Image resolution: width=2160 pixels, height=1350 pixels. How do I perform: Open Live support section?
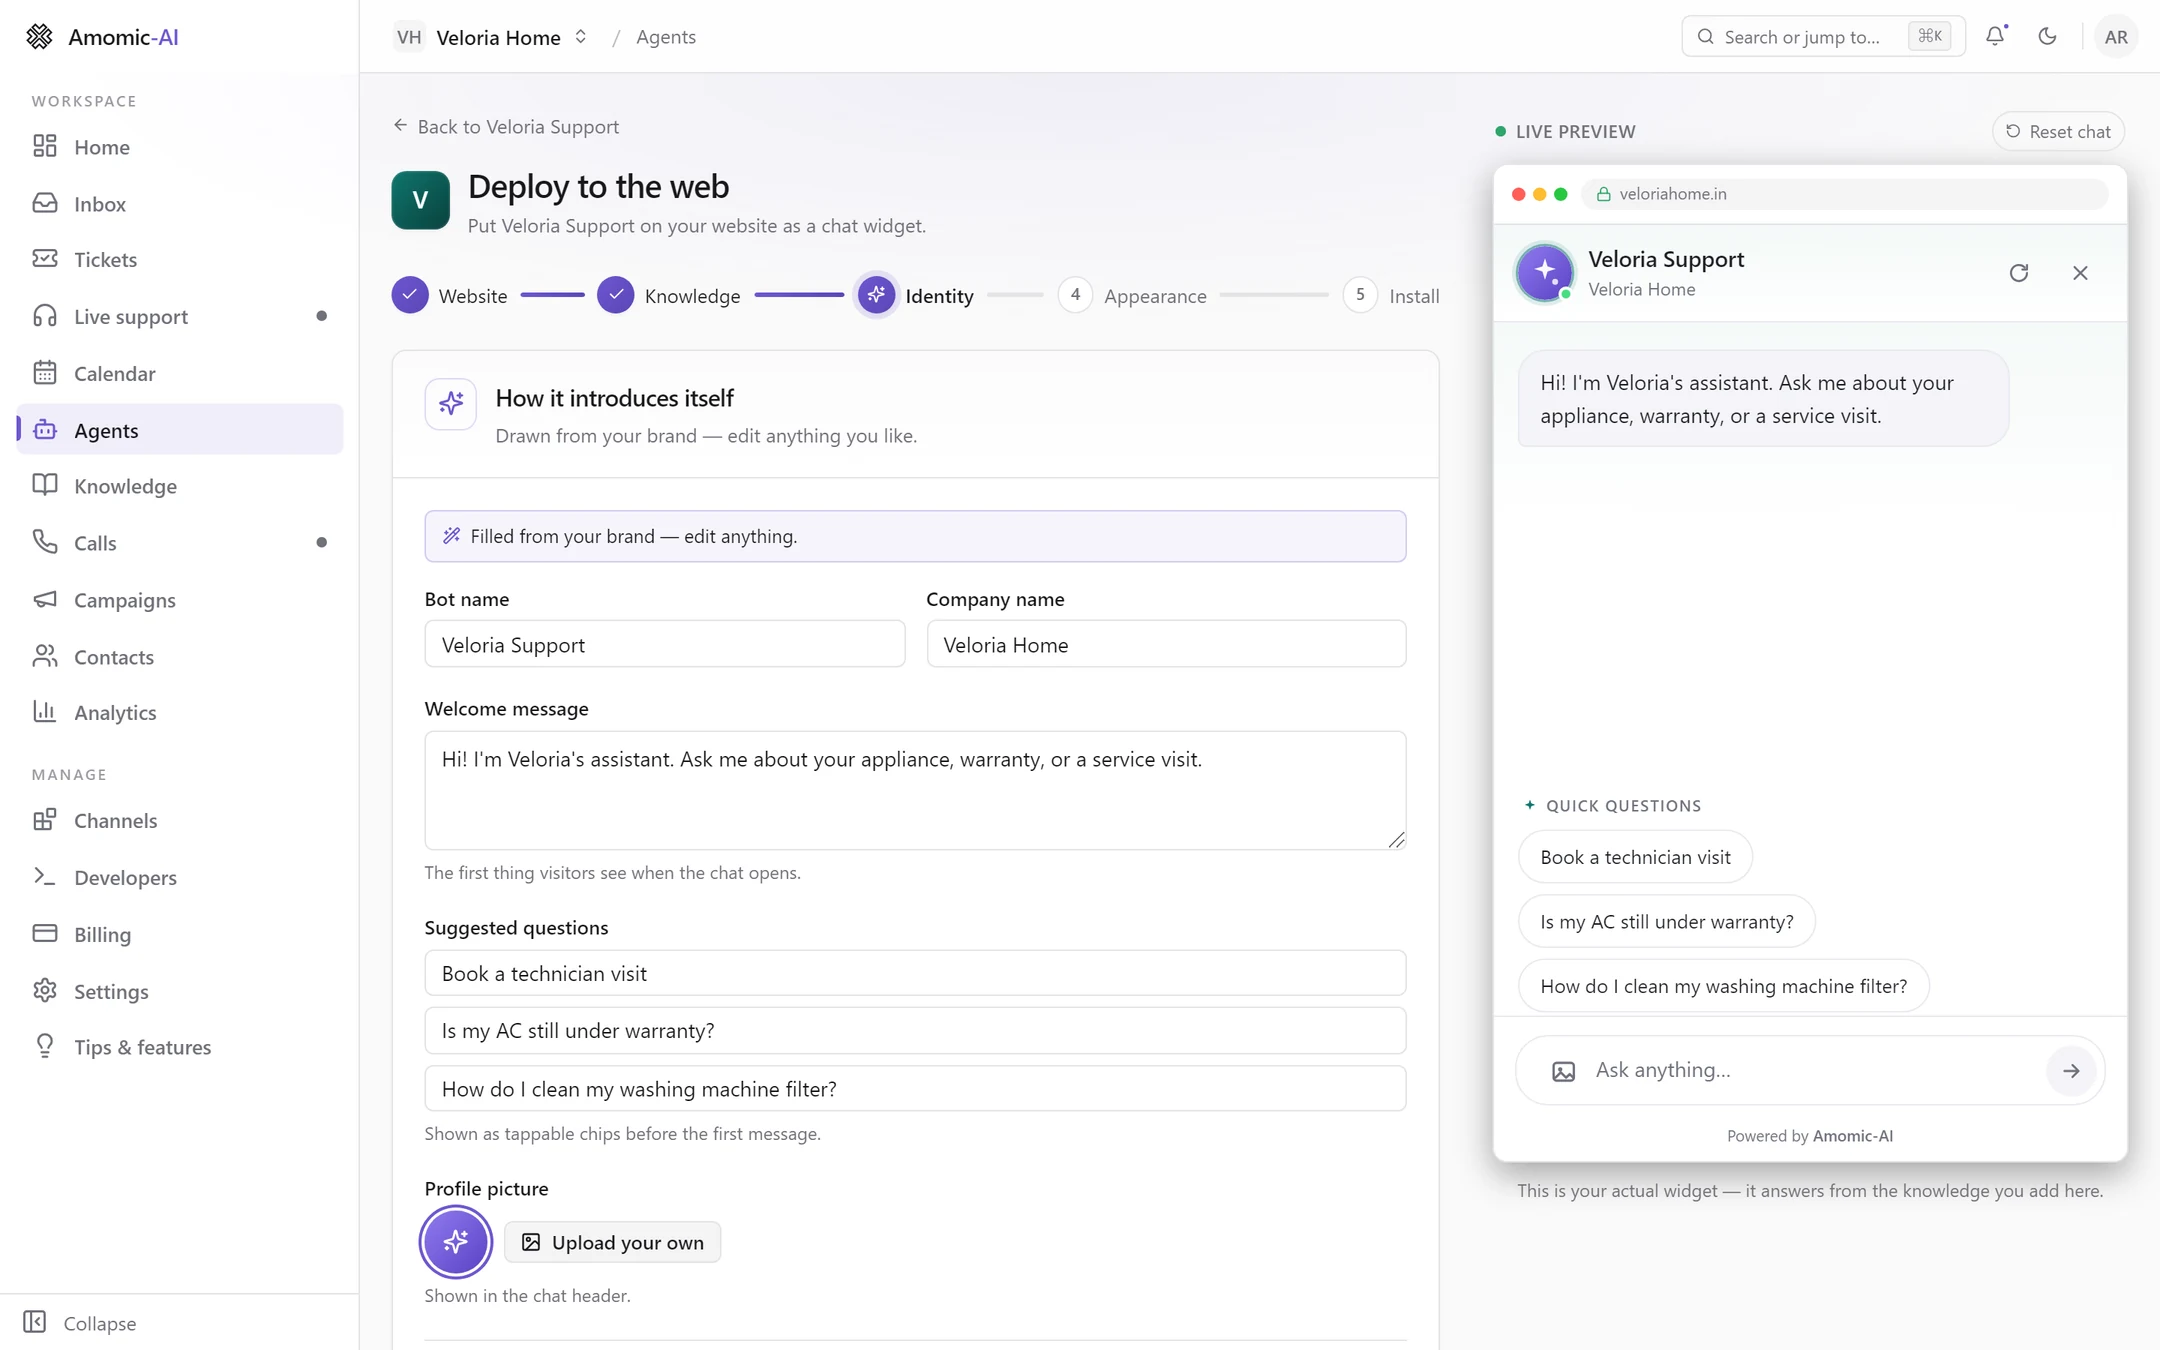click(180, 316)
